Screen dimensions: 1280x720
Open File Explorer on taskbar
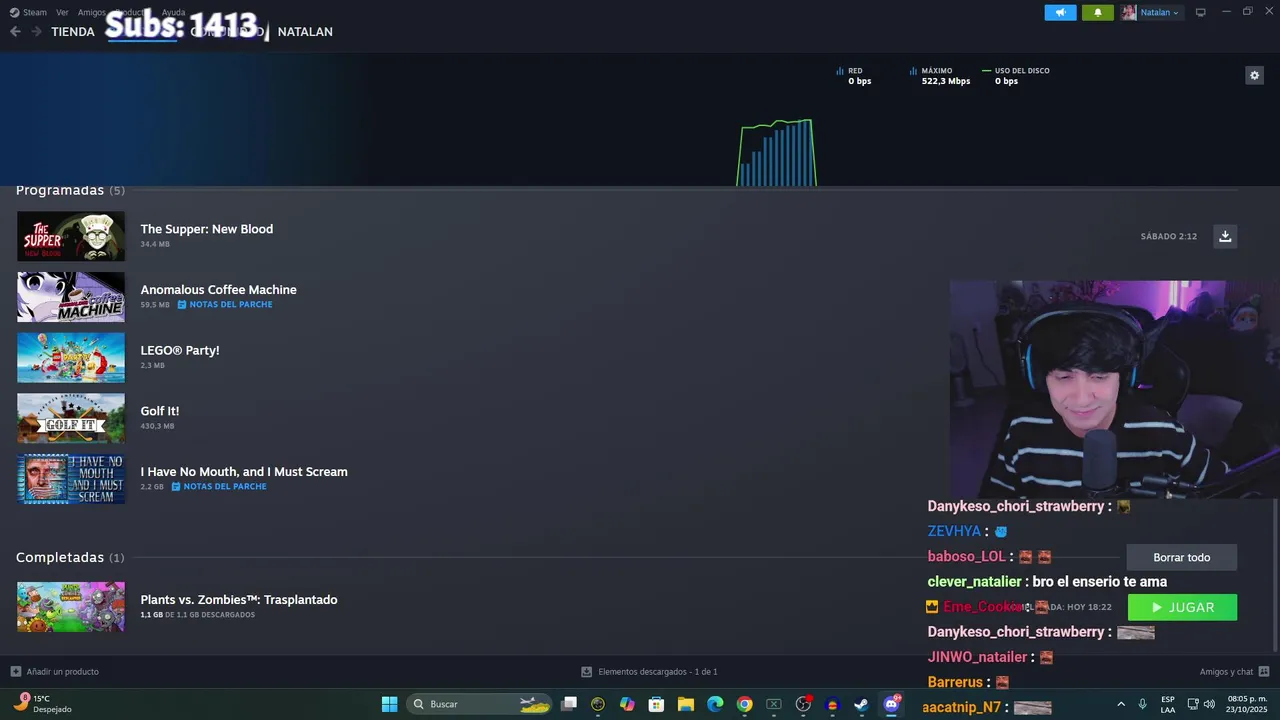[x=686, y=704]
